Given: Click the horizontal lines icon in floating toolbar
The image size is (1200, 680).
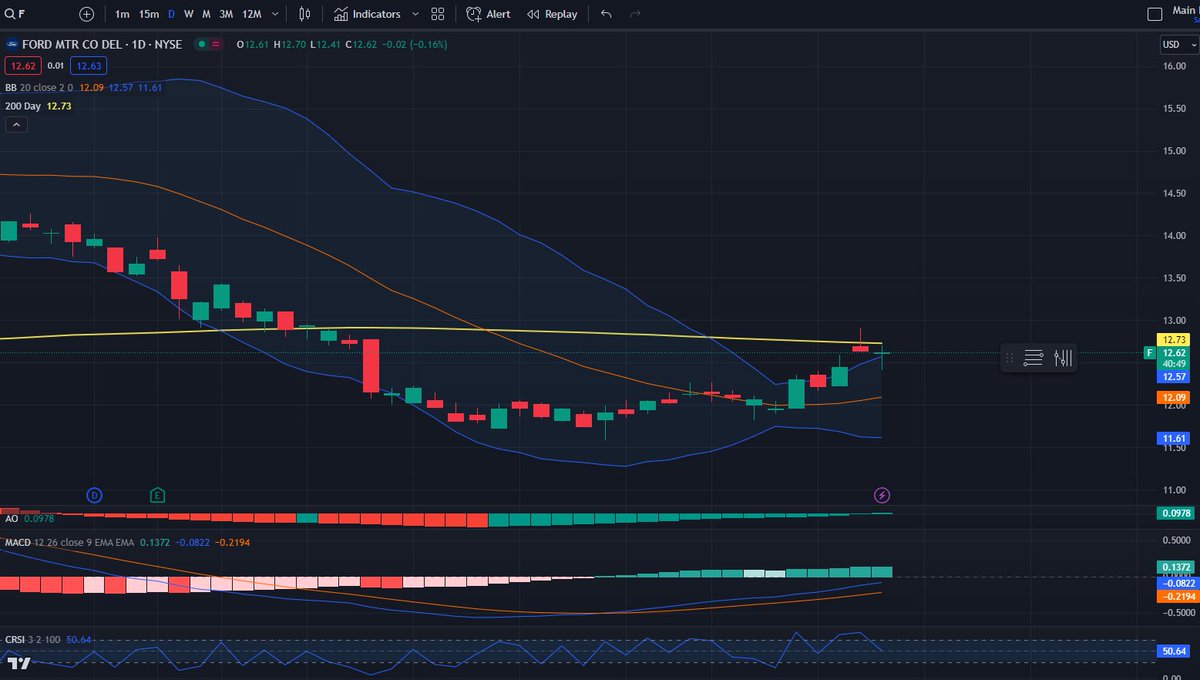Looking at the screenshot, I should coord(1034,357).
